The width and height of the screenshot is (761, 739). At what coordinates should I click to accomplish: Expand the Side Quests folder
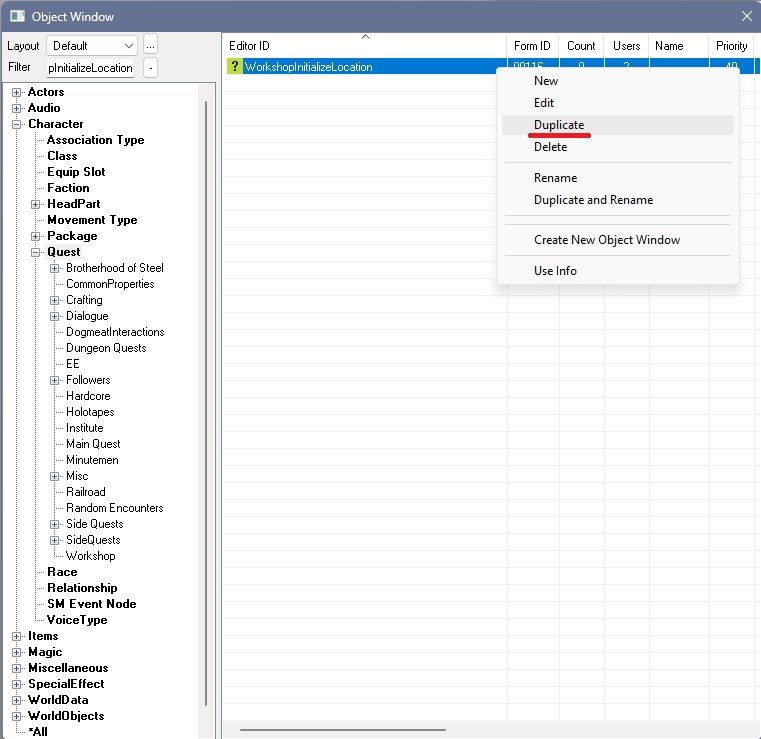click(x=54, y=525)
